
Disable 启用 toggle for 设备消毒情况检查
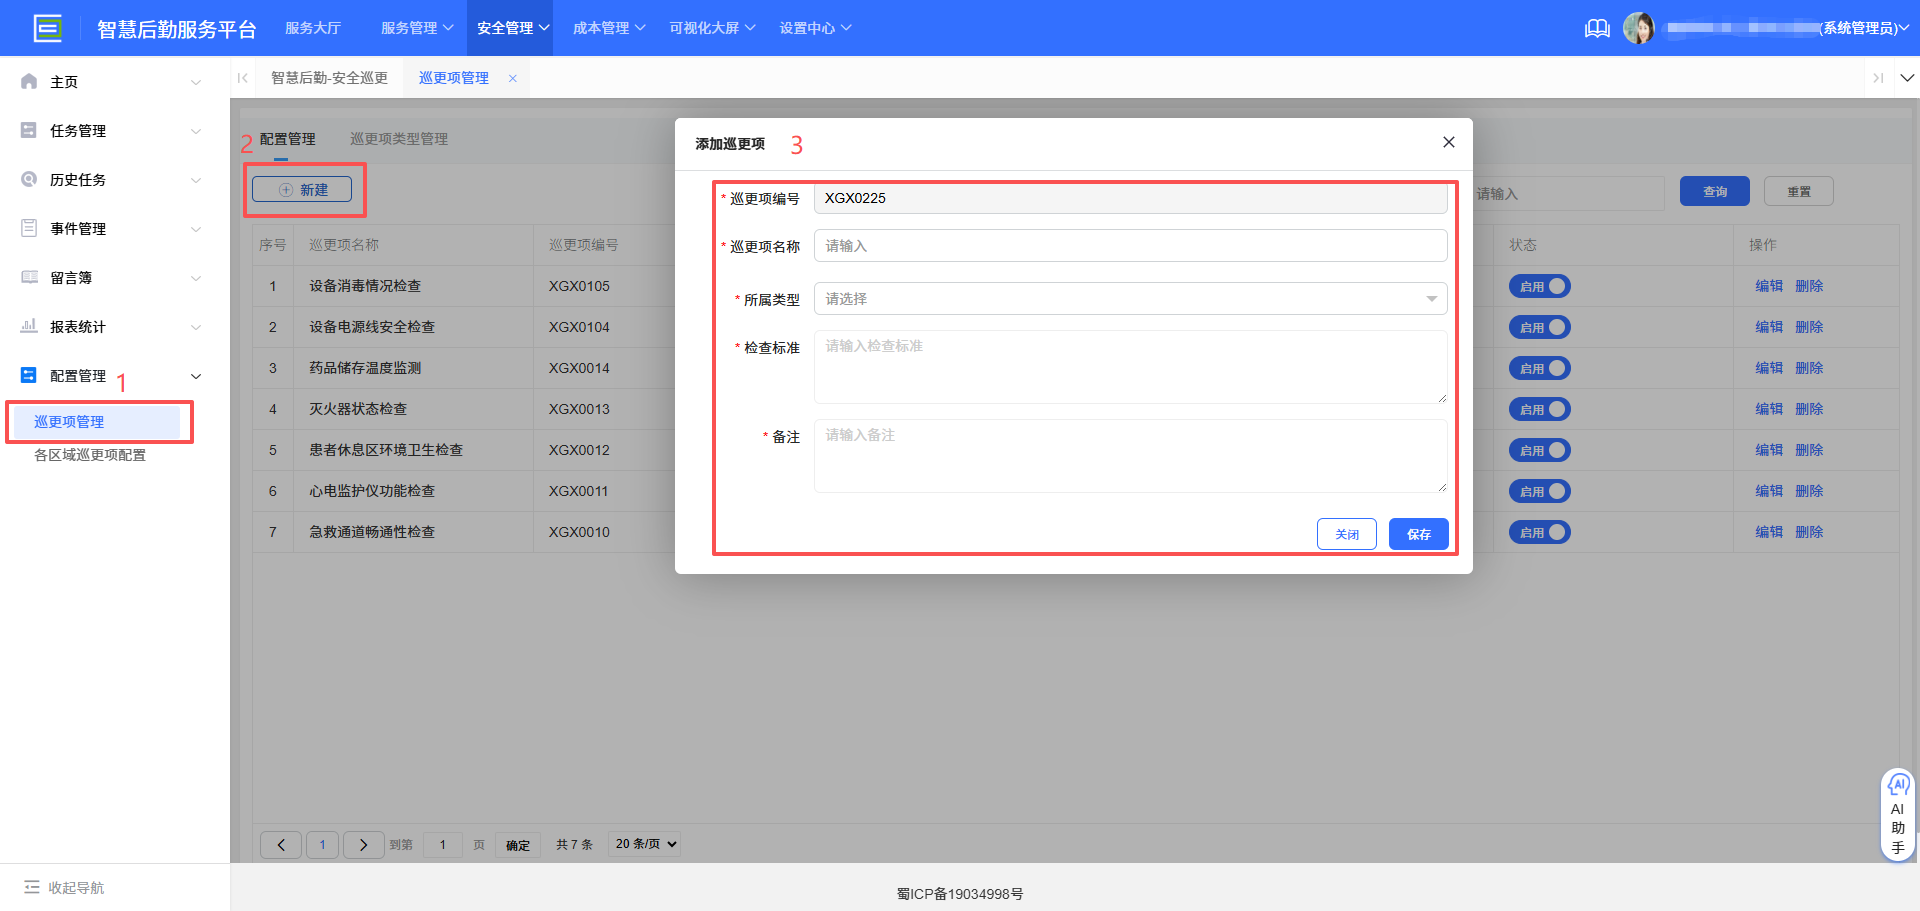pyautogui.click(x=1539, y=286)
